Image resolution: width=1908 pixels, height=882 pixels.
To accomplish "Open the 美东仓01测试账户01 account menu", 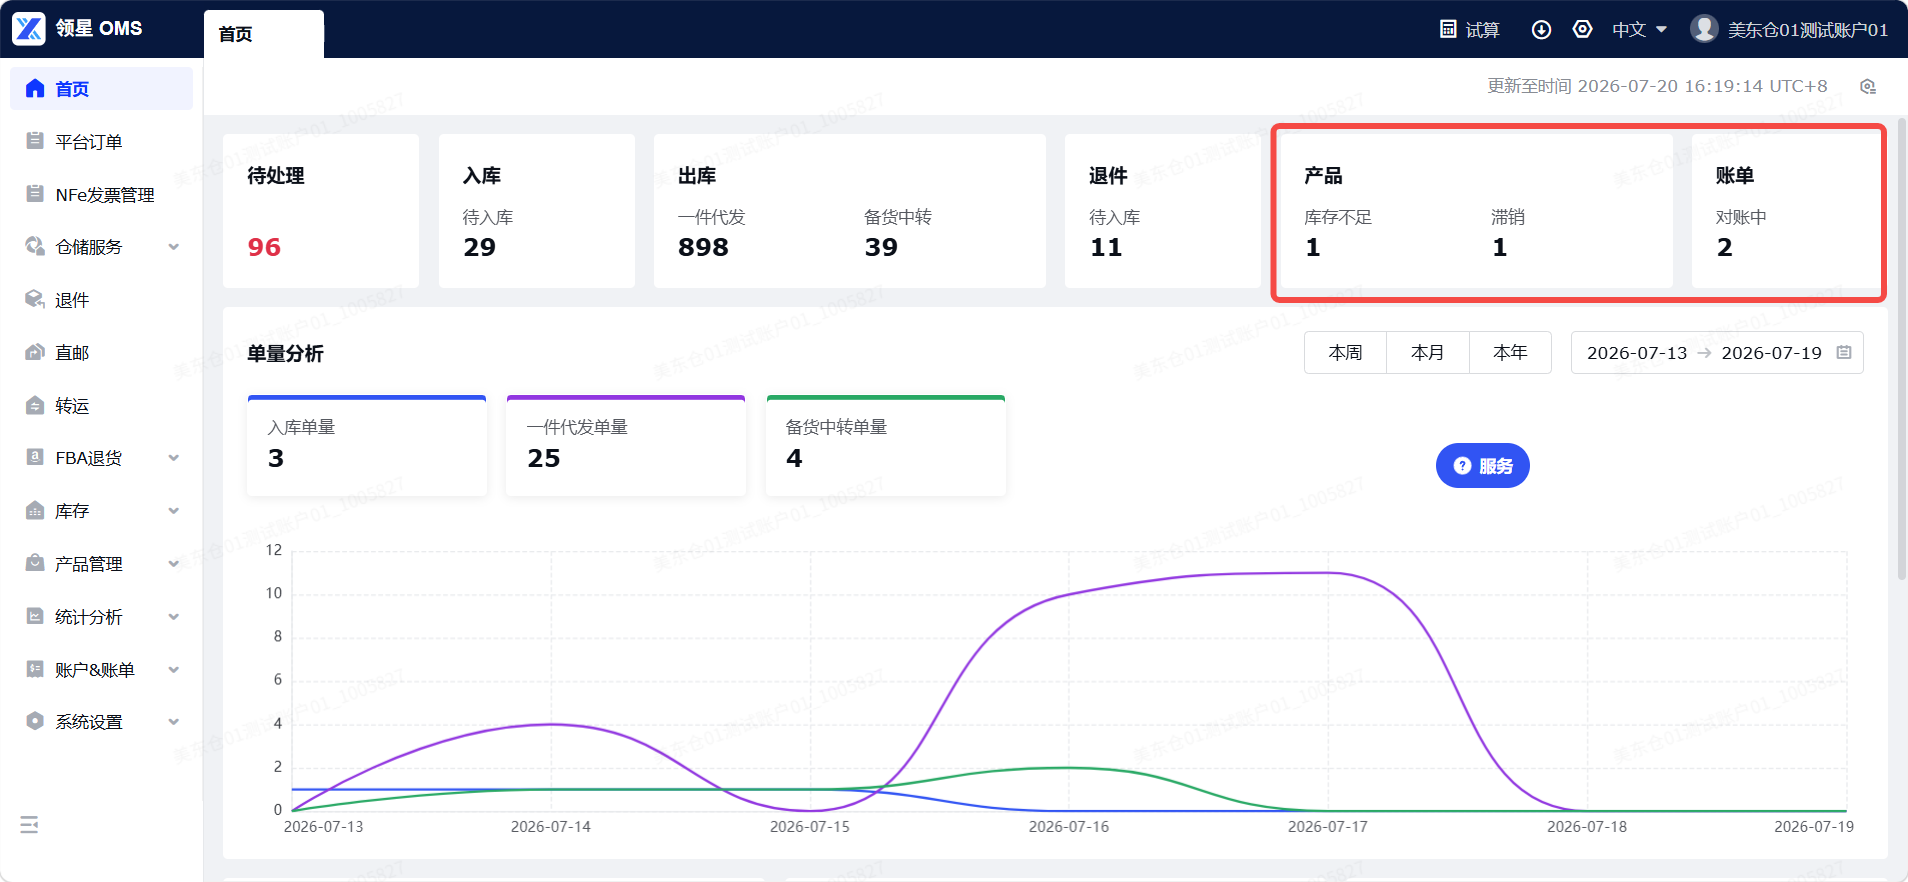I will click(1790, 30).
